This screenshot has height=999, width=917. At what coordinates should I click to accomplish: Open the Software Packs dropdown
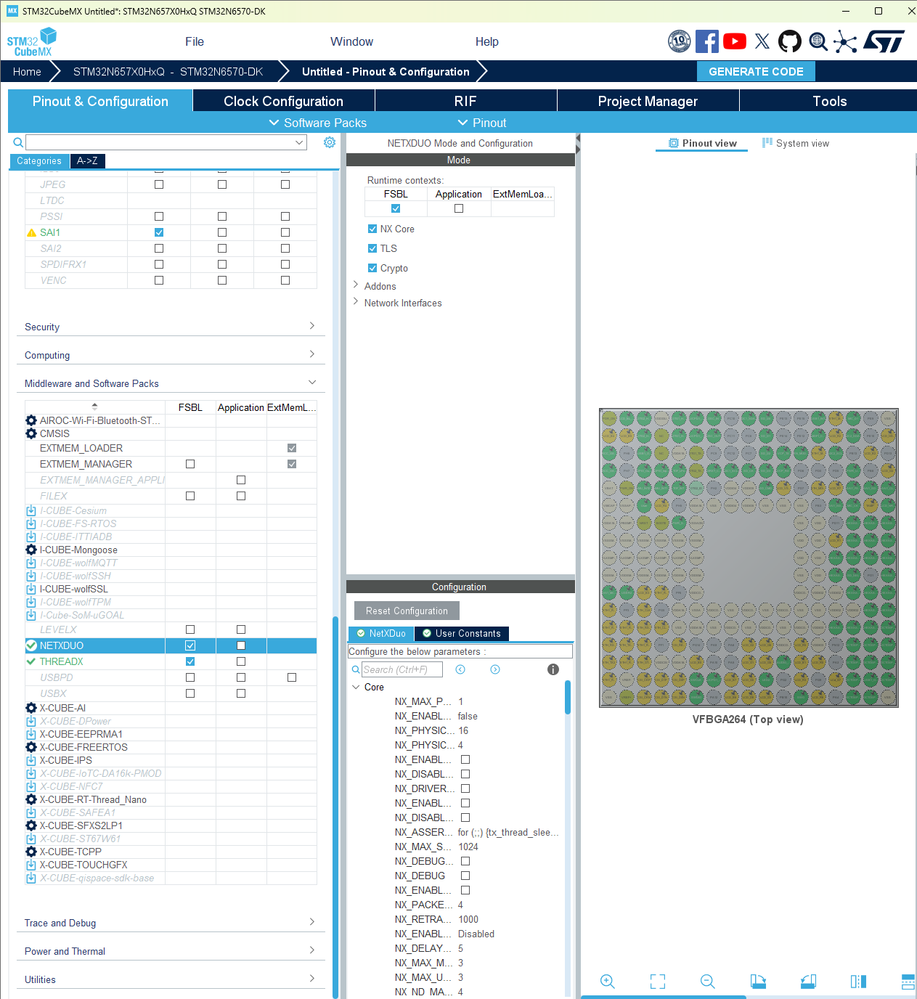[x=318, y=122]
